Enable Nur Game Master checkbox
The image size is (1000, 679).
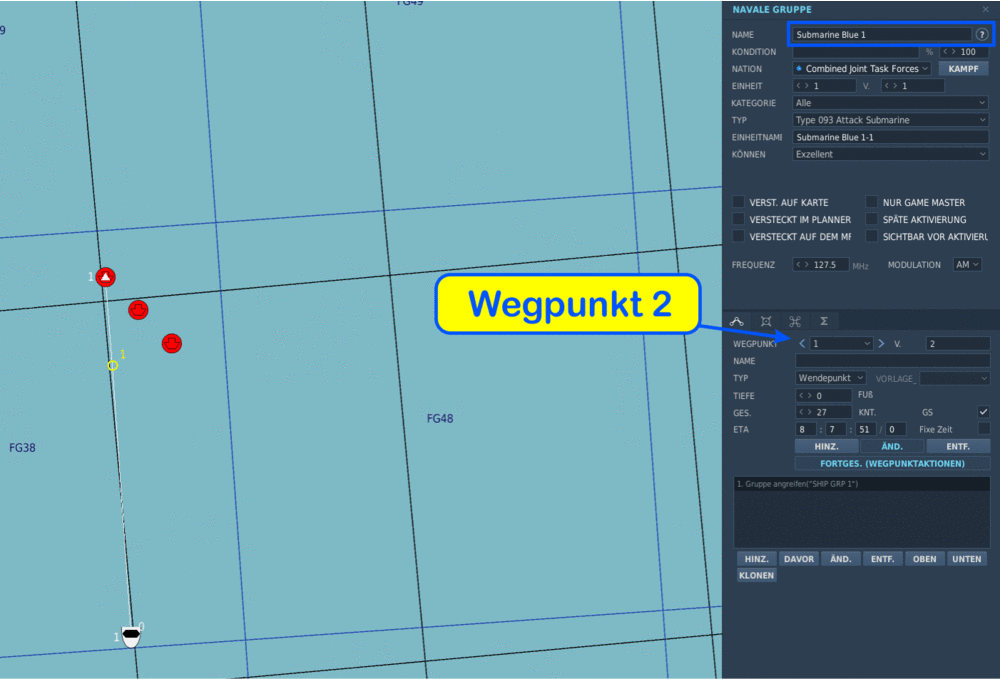(x=872, y=202)
